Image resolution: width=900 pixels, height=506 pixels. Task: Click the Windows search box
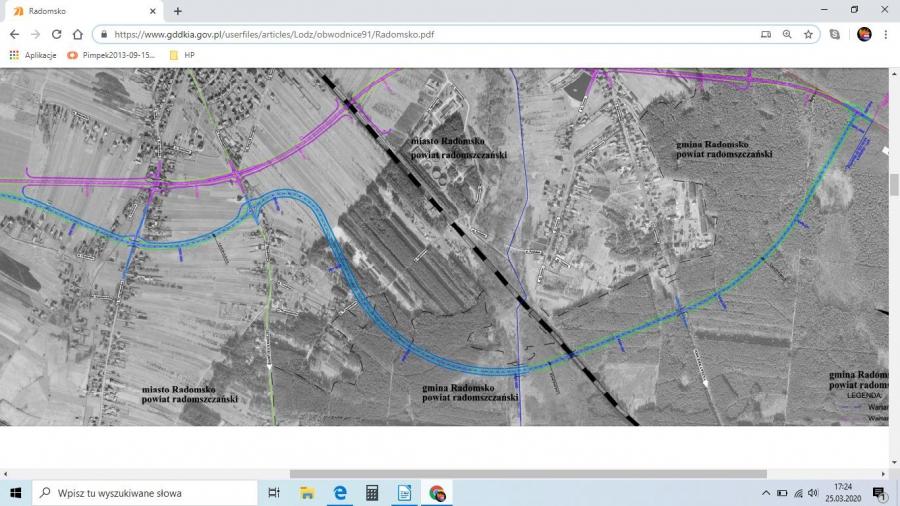(145, 493)
